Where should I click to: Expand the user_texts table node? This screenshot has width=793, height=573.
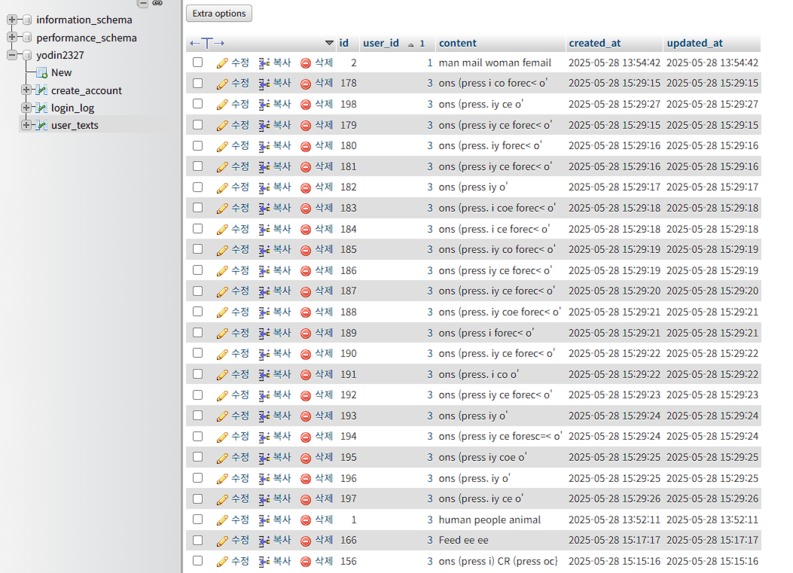point(26,124)
